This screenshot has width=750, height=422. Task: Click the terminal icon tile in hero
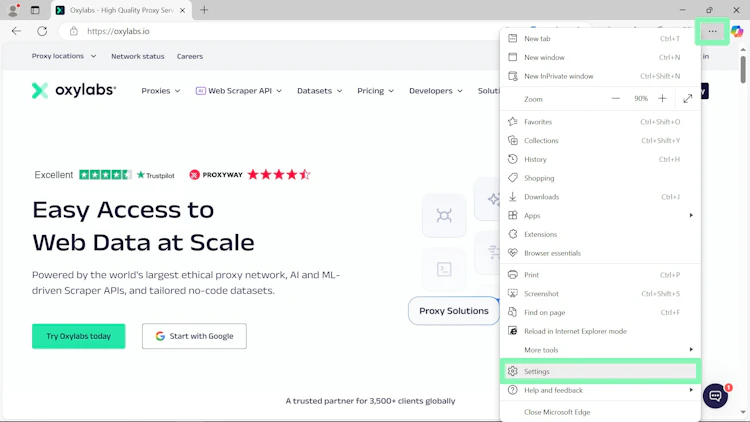coord(444,269)
